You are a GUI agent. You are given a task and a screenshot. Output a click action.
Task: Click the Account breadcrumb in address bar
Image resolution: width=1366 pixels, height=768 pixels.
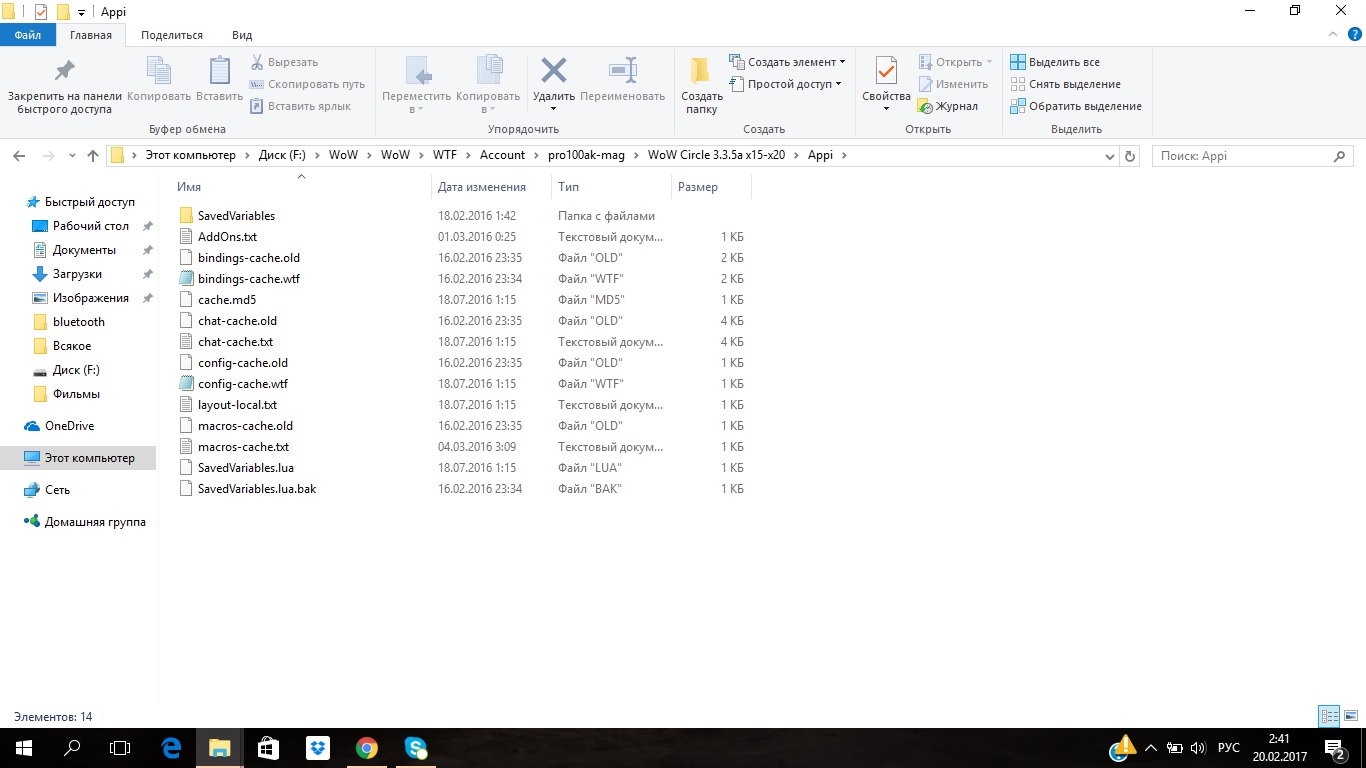[x=502, y=156]
